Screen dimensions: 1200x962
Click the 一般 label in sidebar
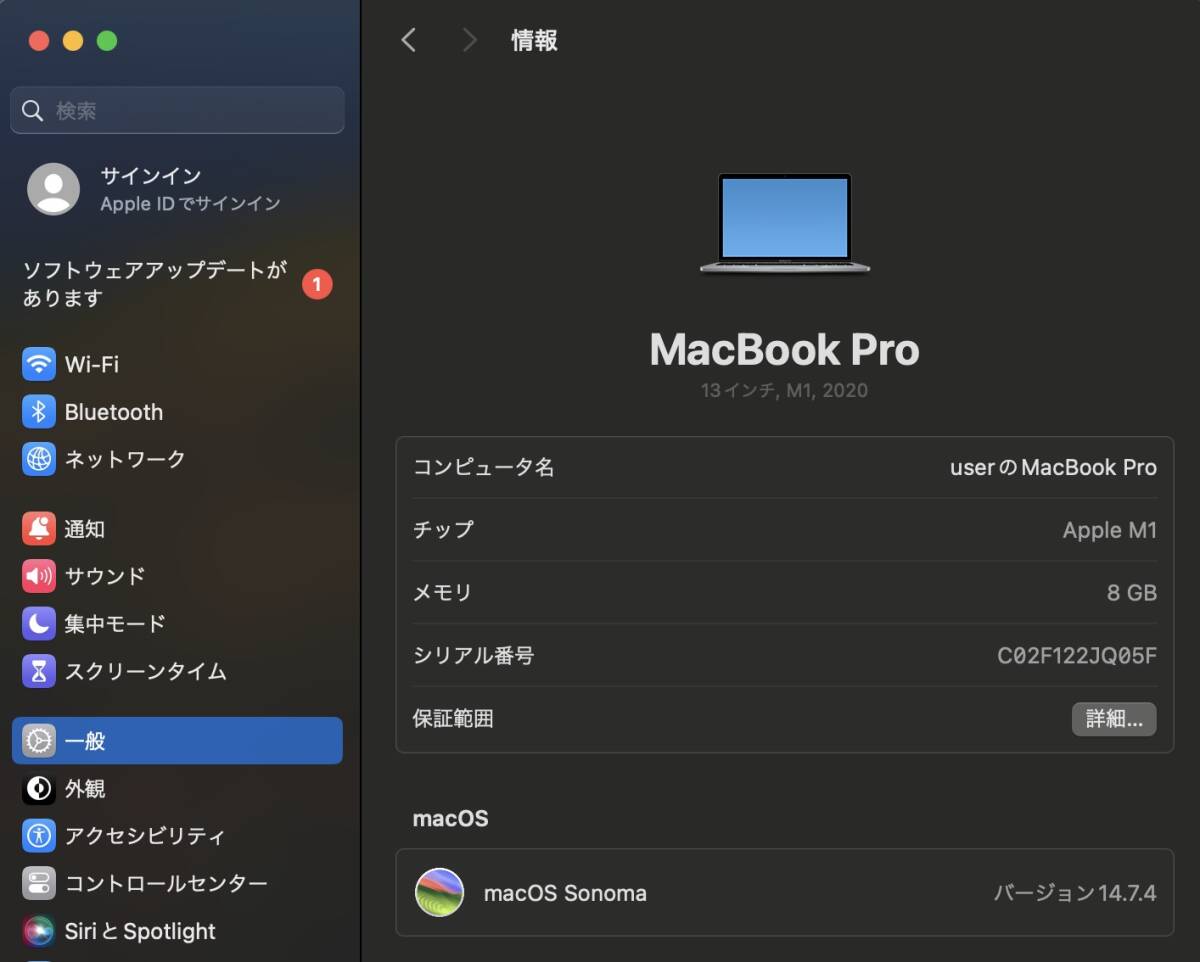(x=85, y=741)
